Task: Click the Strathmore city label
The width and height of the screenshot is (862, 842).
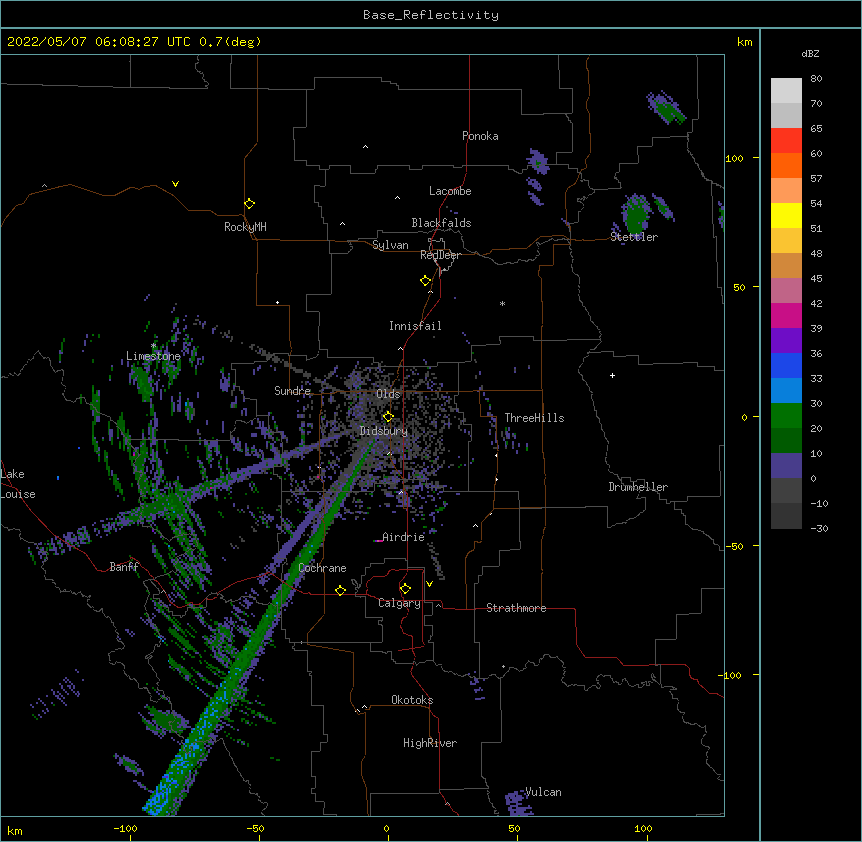Action: 516,608
